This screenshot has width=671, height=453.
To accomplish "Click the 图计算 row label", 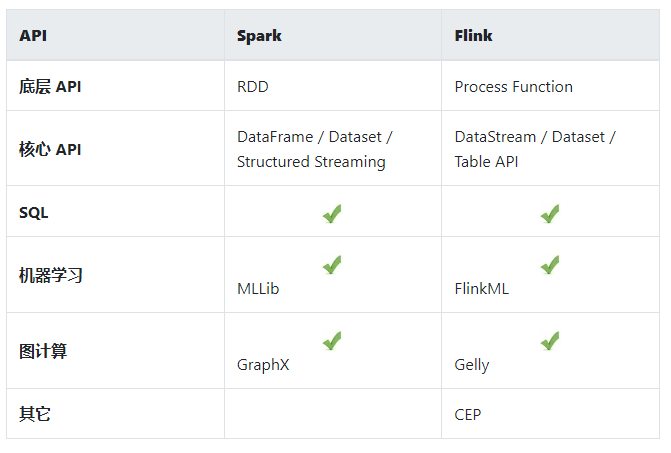I will click(x=43, y=351).
